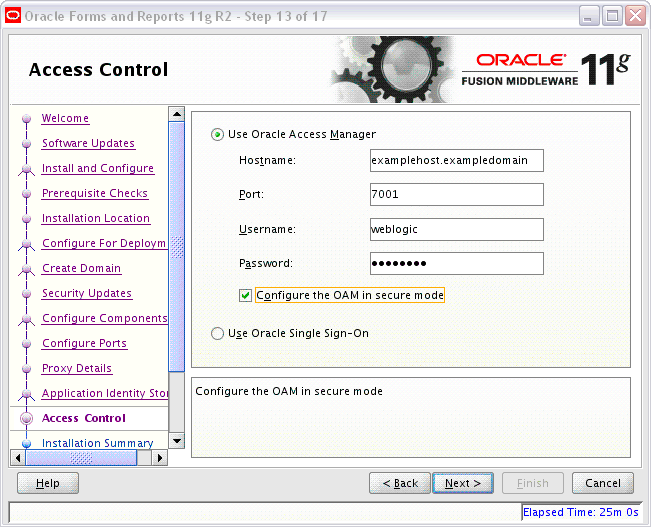Click the step list scroll down arrow

click(x=177, y=441)
